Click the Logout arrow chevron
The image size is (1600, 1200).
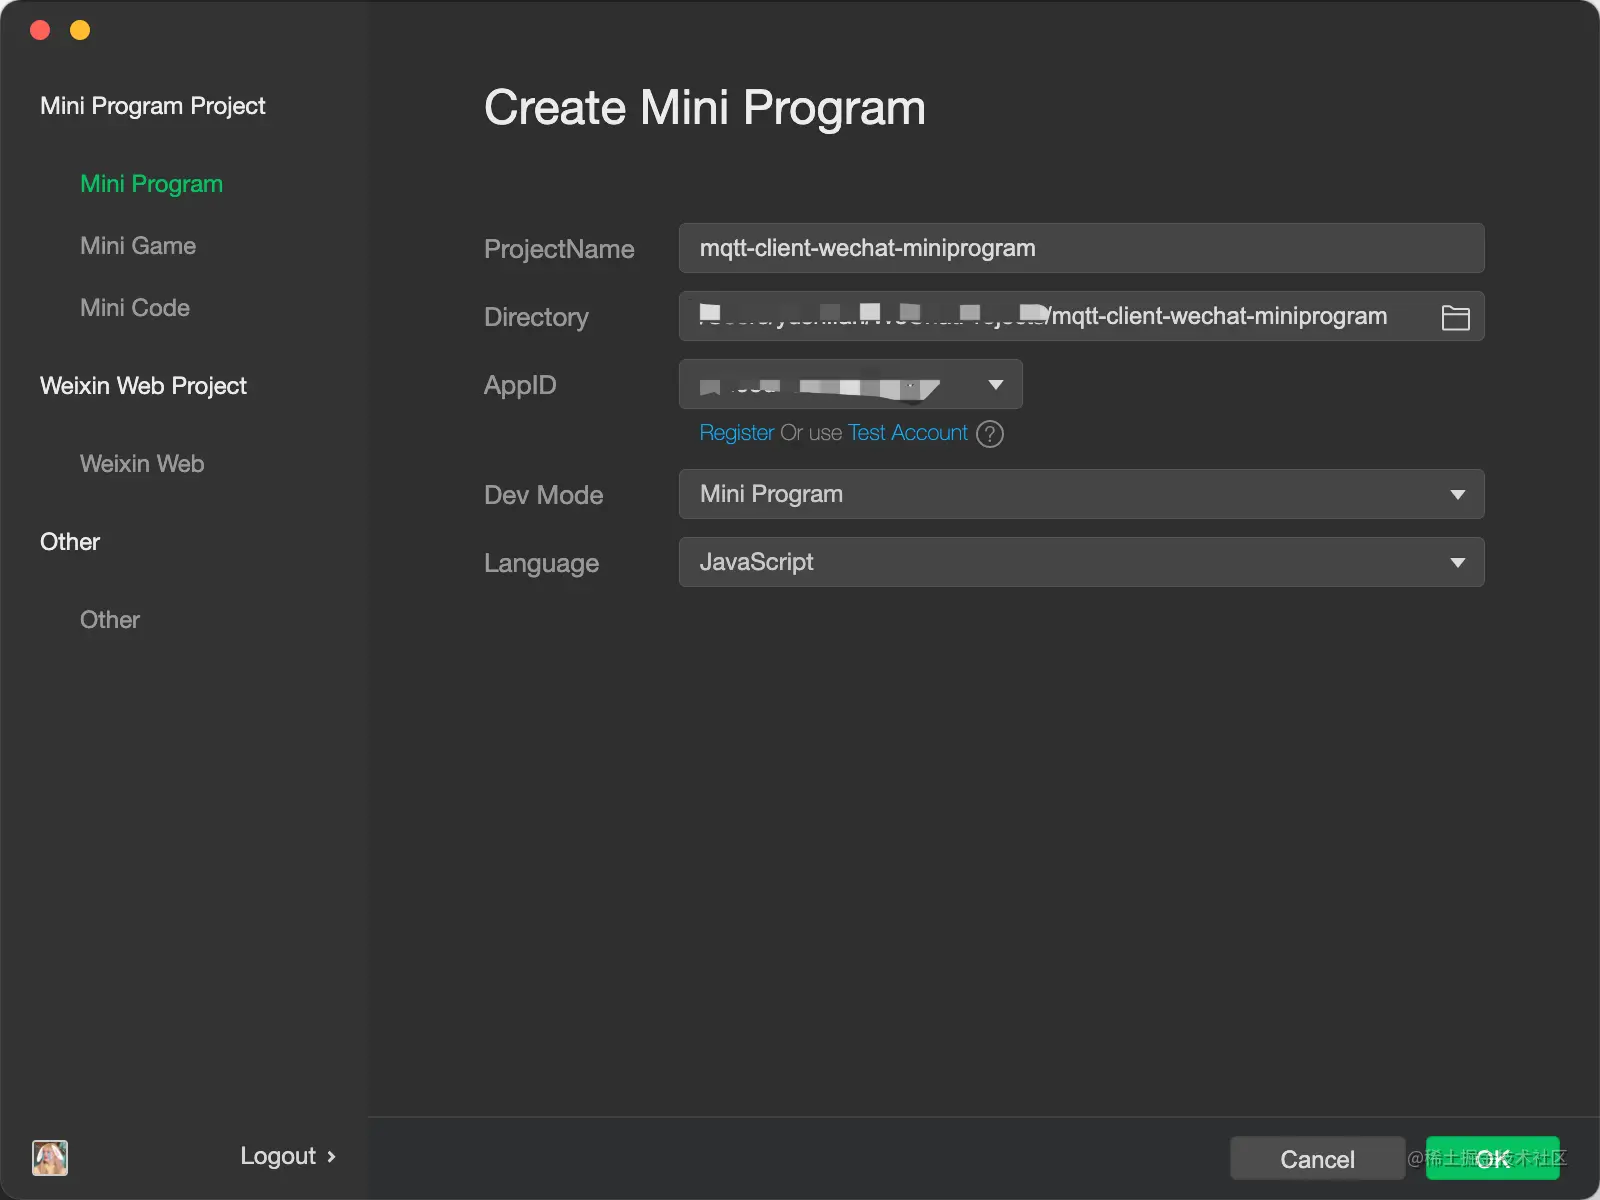[x=331, y=1157]
